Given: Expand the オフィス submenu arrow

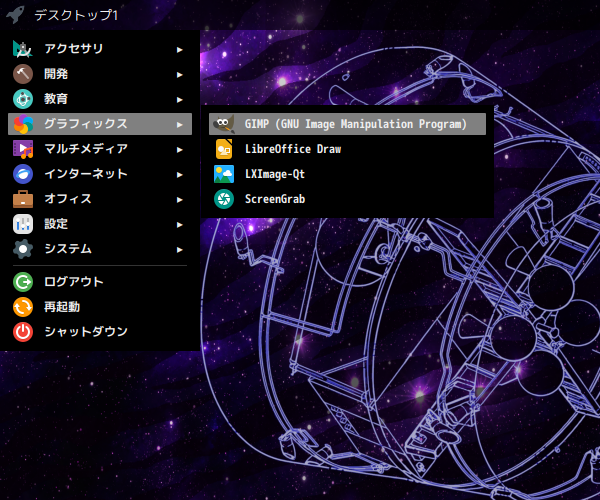Looking at the screenshot, I should click(179, 200).
